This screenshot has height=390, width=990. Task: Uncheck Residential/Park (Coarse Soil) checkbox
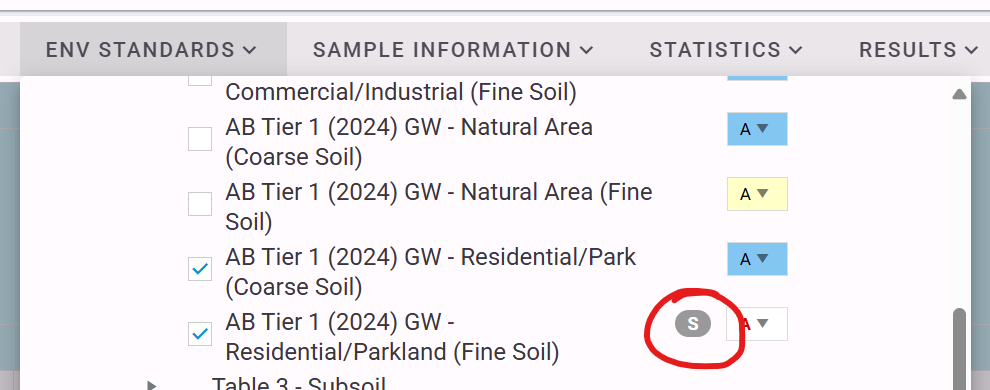click(x=200, y=269)
